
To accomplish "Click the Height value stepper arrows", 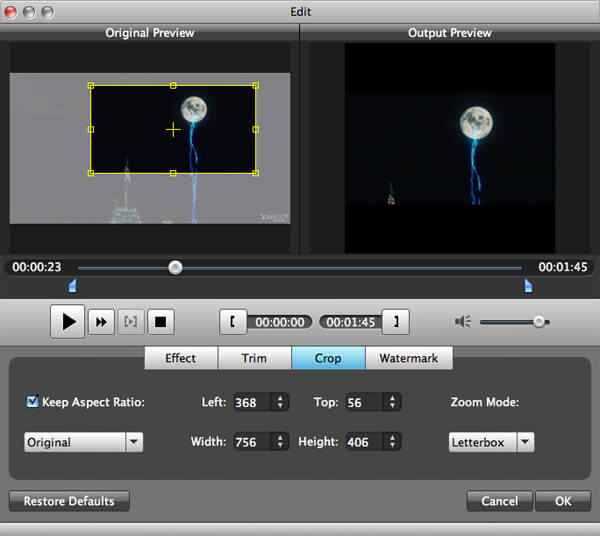I will pyautogui.click(x=392, y=442).
